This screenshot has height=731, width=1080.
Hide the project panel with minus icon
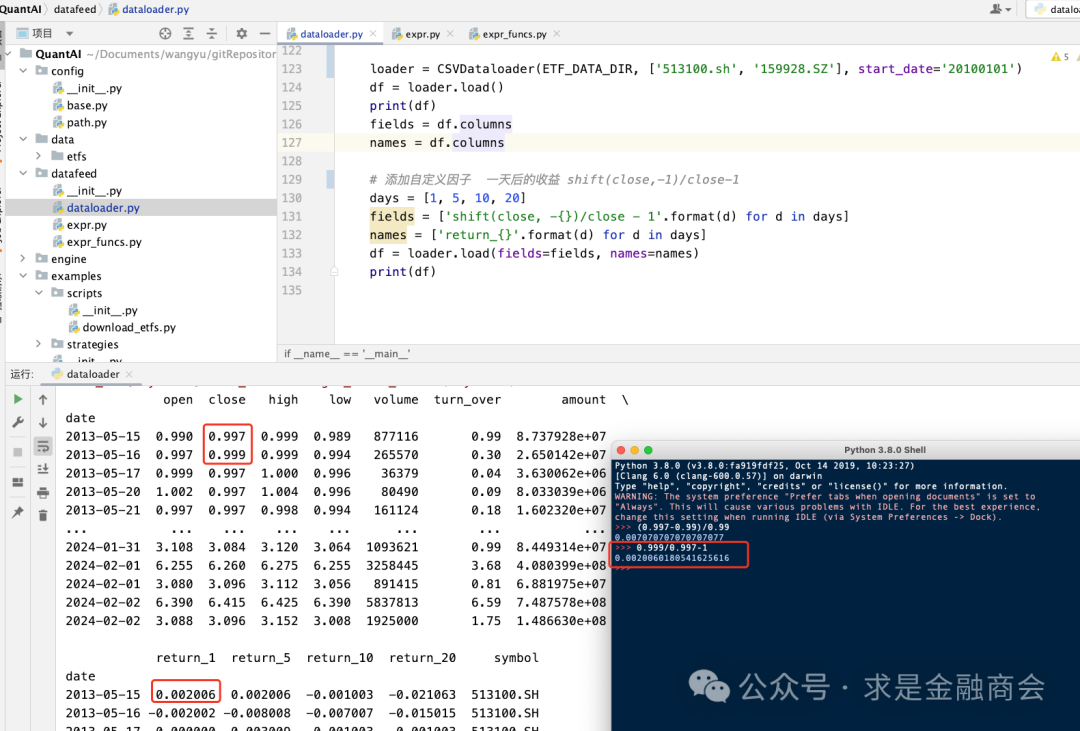[264, 33]
